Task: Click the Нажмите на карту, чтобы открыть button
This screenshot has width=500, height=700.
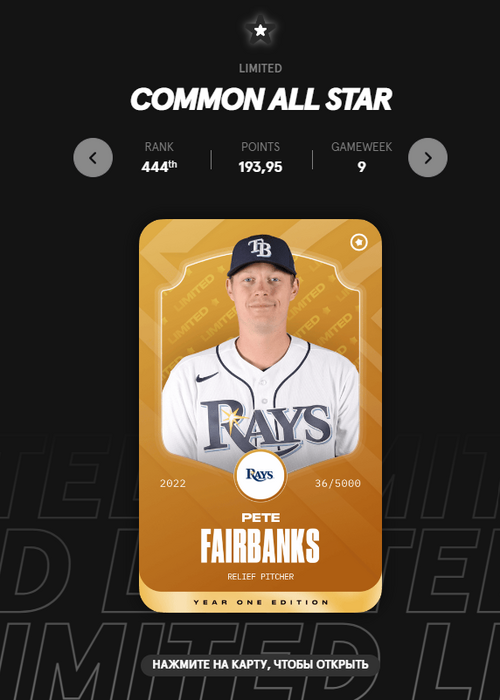Action: click(260, 664)
